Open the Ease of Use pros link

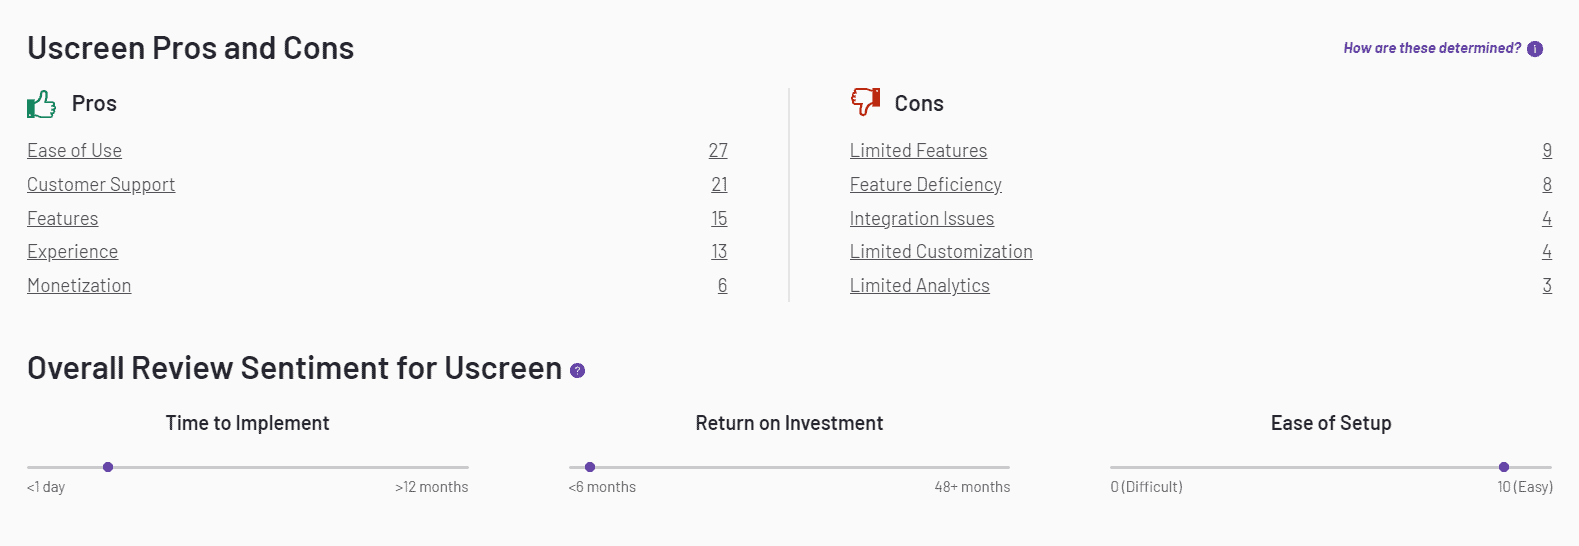click(75, 151)
